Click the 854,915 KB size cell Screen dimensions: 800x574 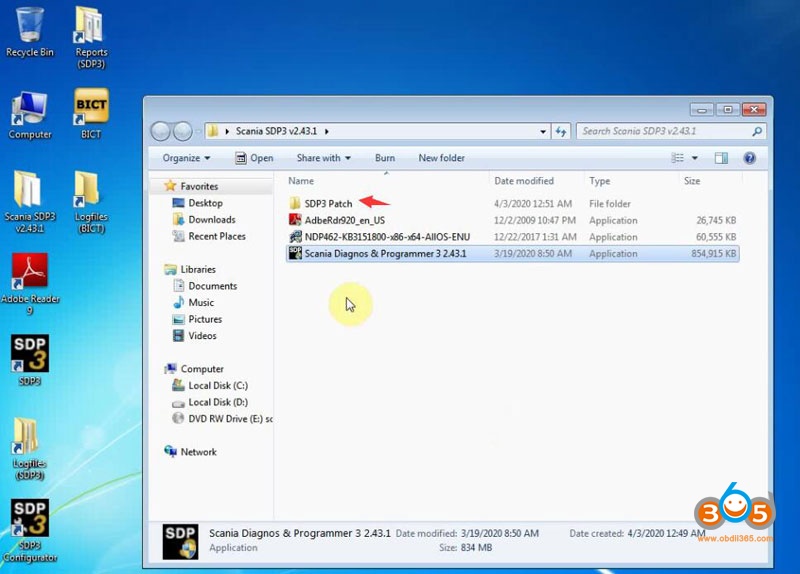click(713, 253)
